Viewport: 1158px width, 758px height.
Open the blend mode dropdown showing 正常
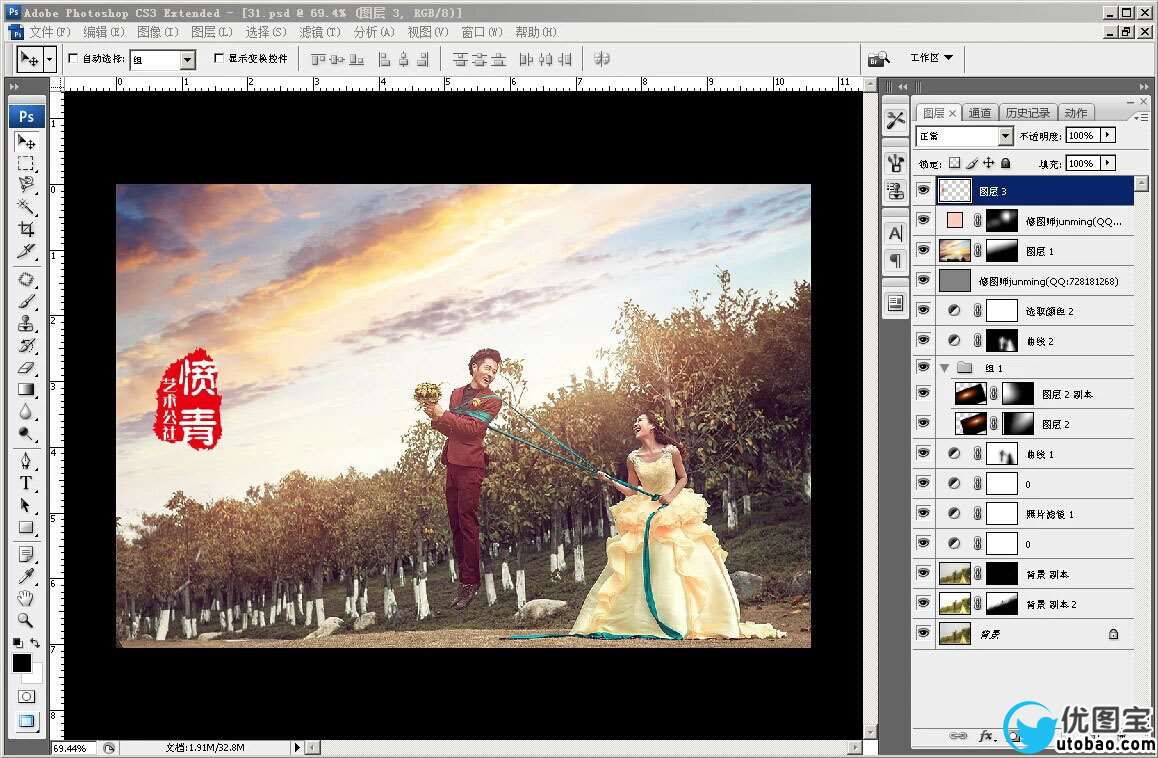coord(1005,136)
